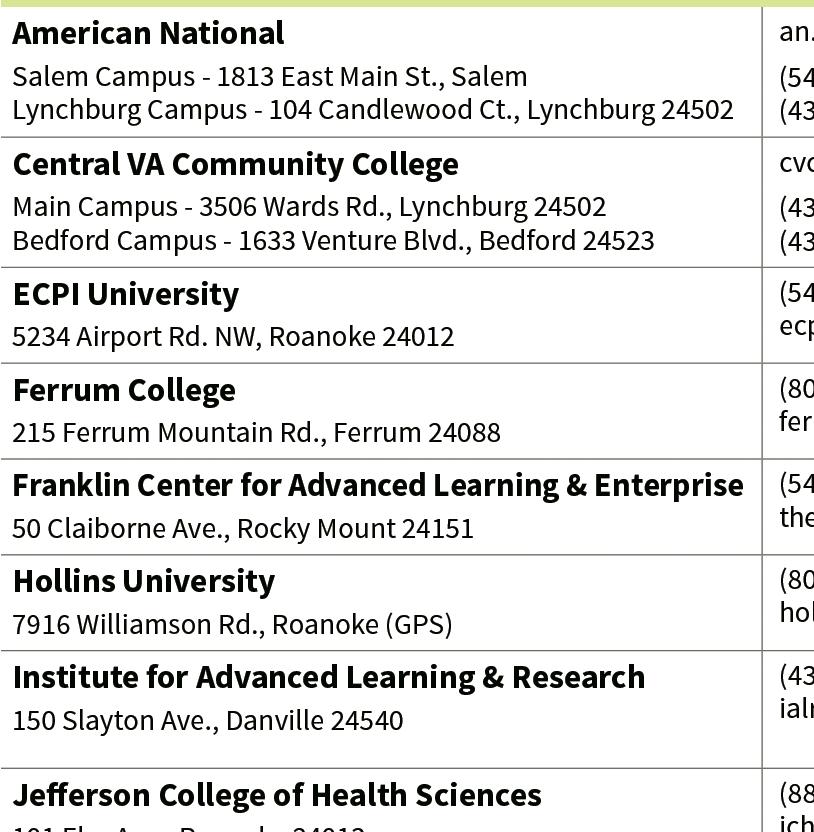The width and height of the screenshot is (814, 832).
Task: Select 215 Ferrum Mountain Rd. address
Action: click(x=256, y=432)
